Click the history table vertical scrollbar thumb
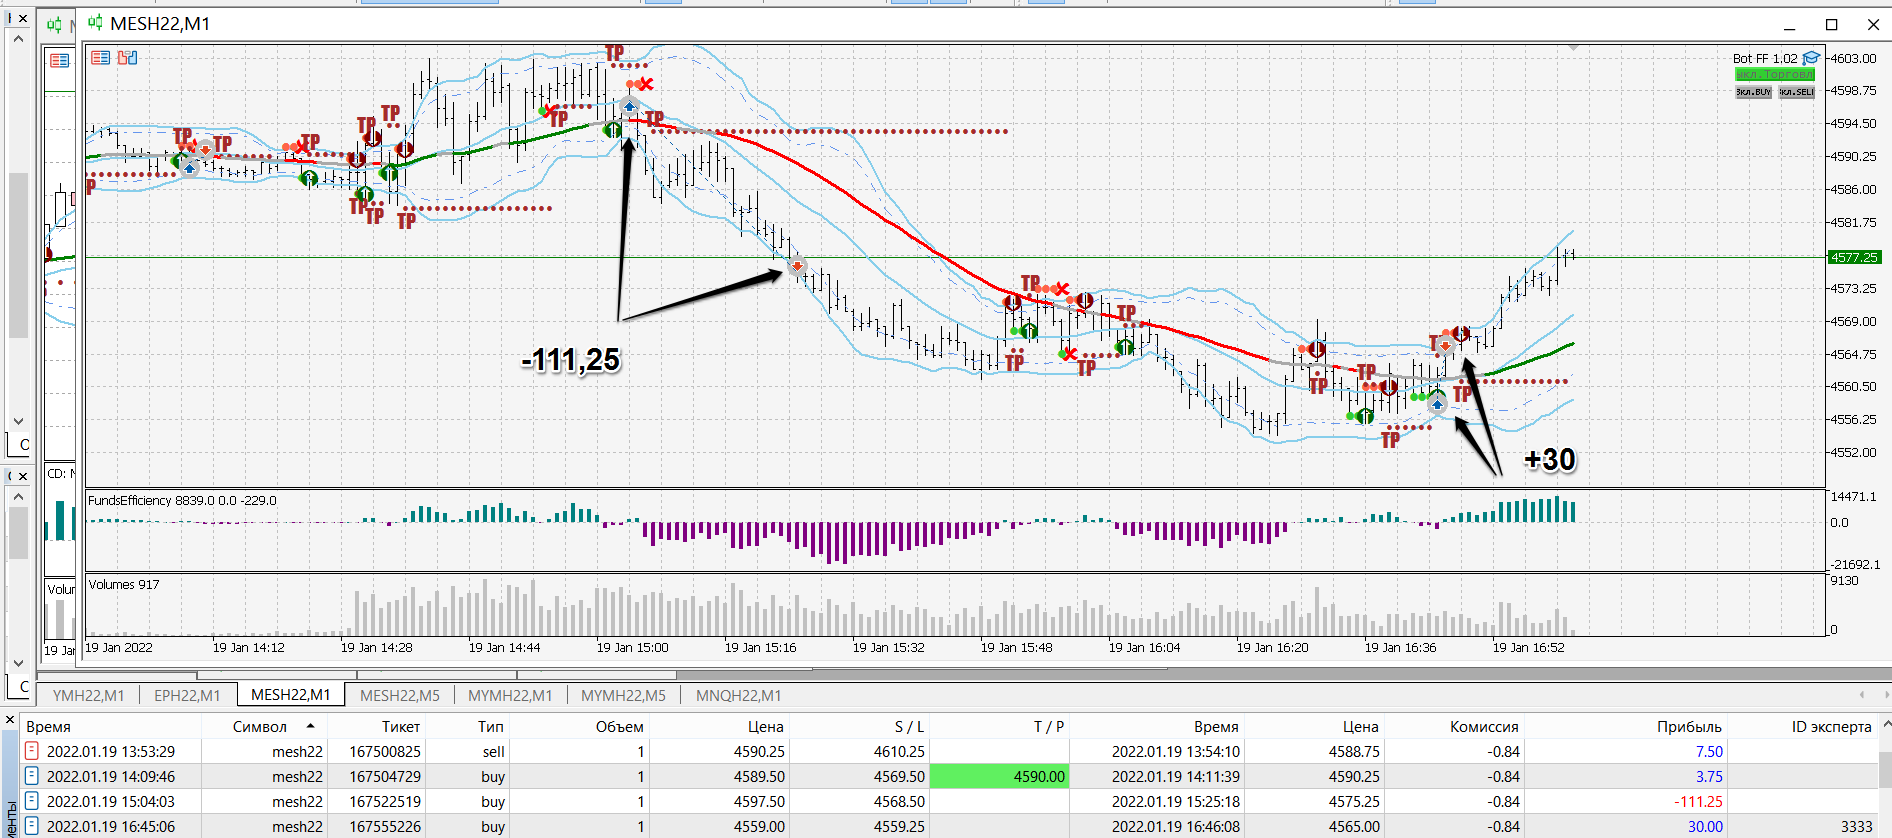Image resolution: width=1892 pixels, height=838 pixels. 1886,770
